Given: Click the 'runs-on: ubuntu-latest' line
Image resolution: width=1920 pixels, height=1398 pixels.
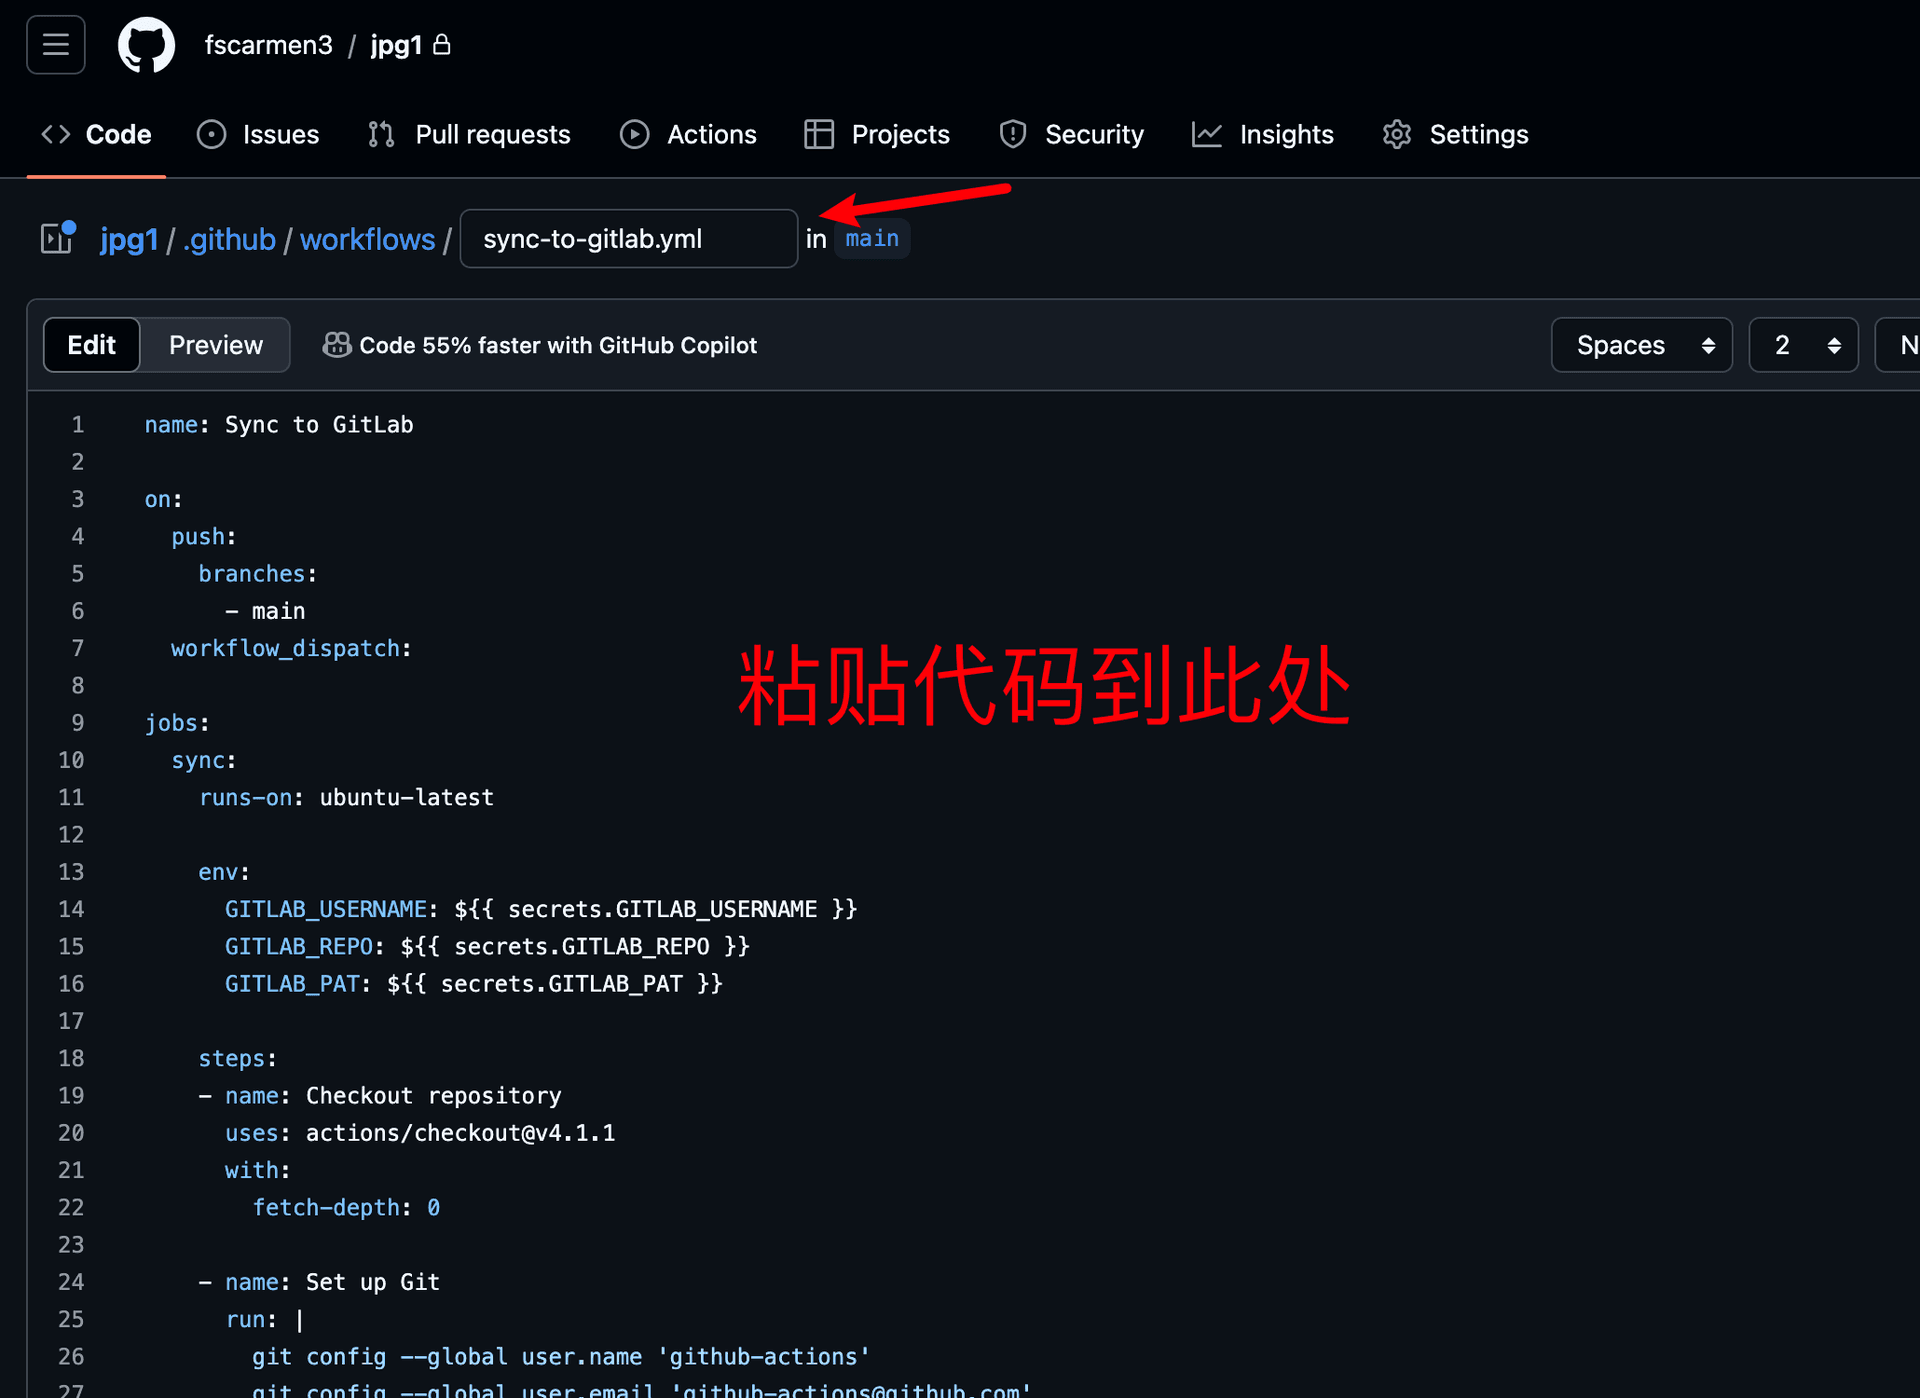Looking at the screenshot, I should point(346,797).
